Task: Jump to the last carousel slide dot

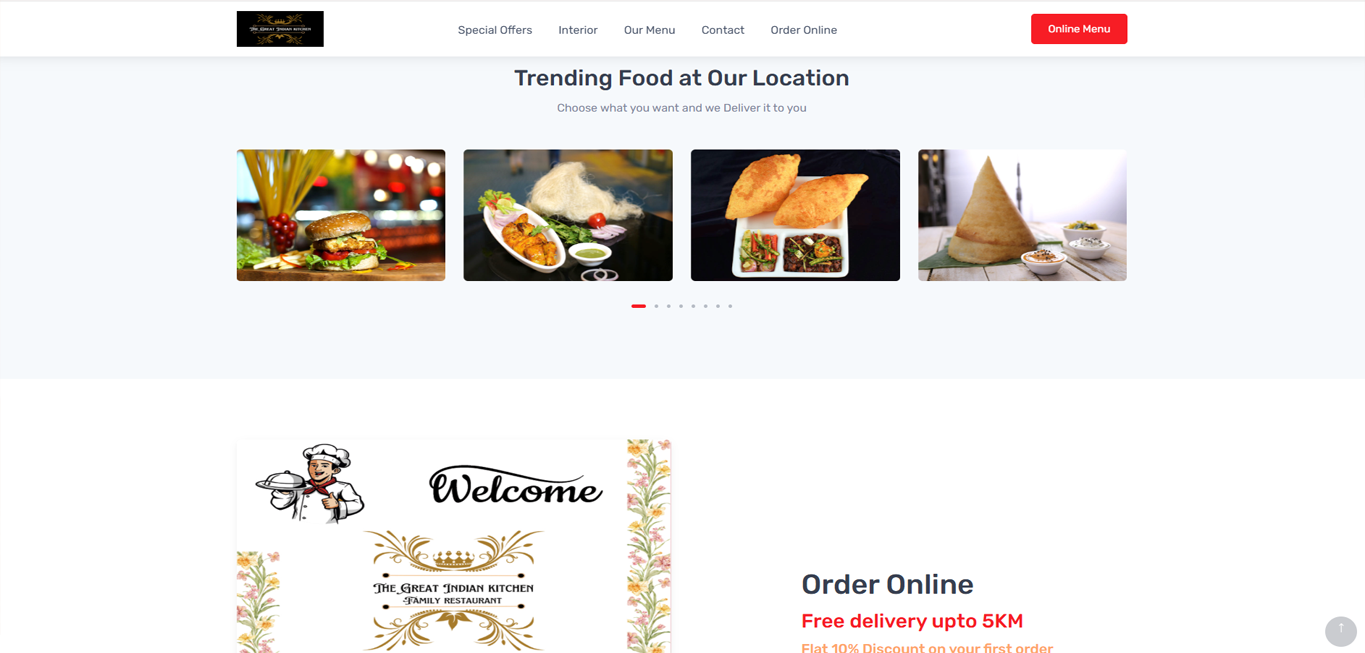Action: (x=730, y=306)
